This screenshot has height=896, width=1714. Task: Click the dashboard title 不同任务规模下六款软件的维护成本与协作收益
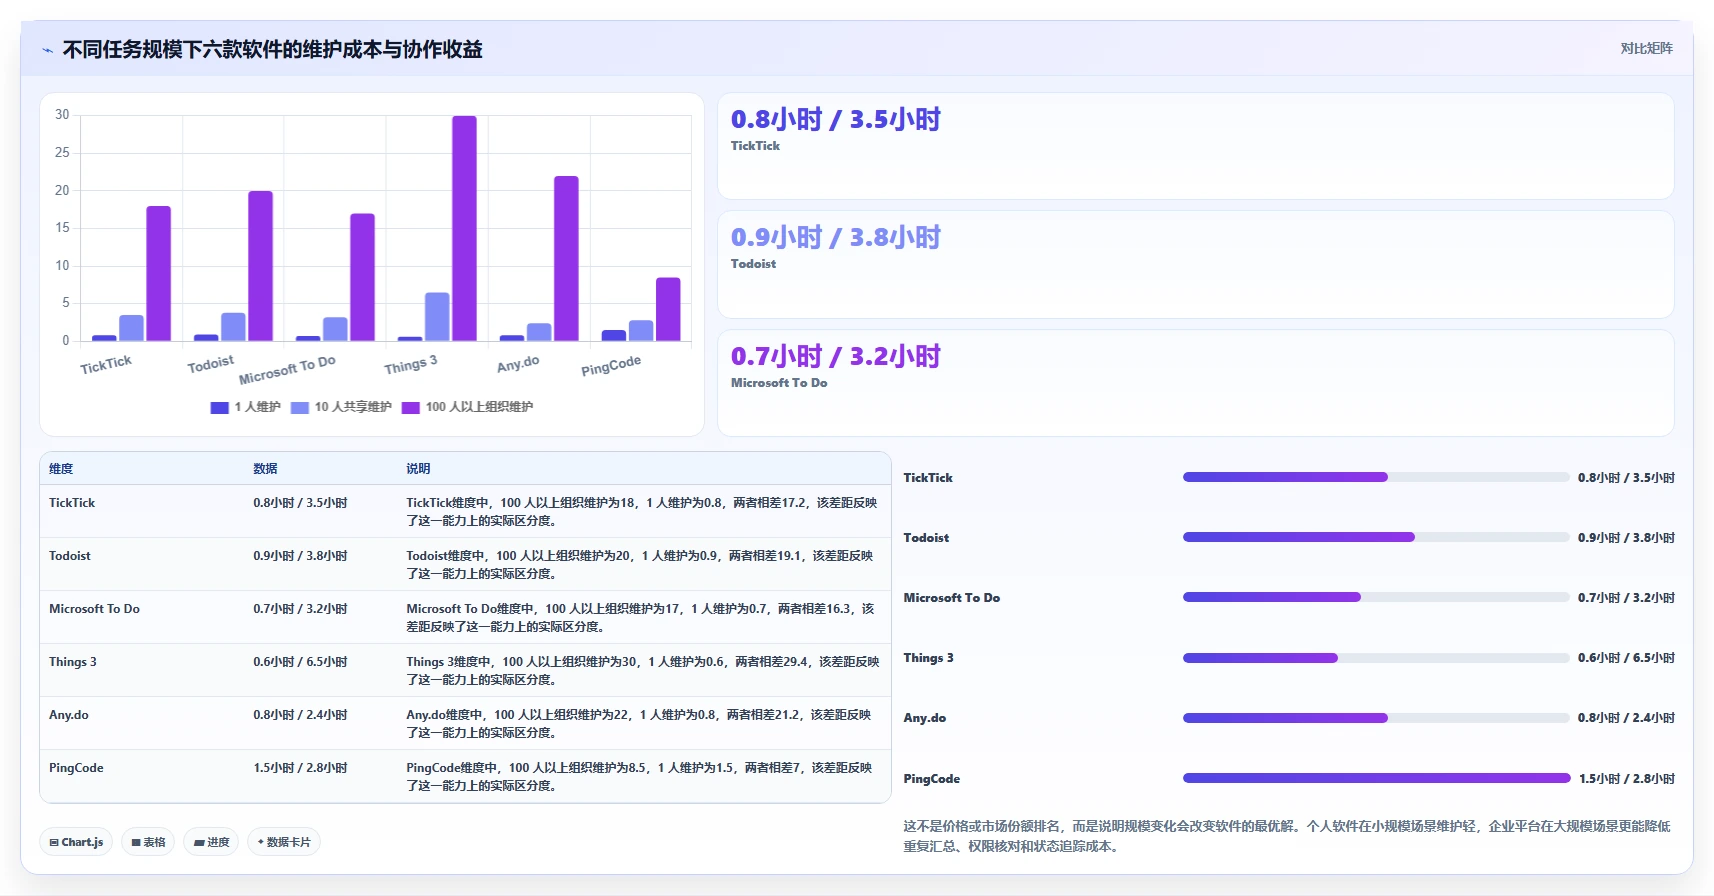272,50
